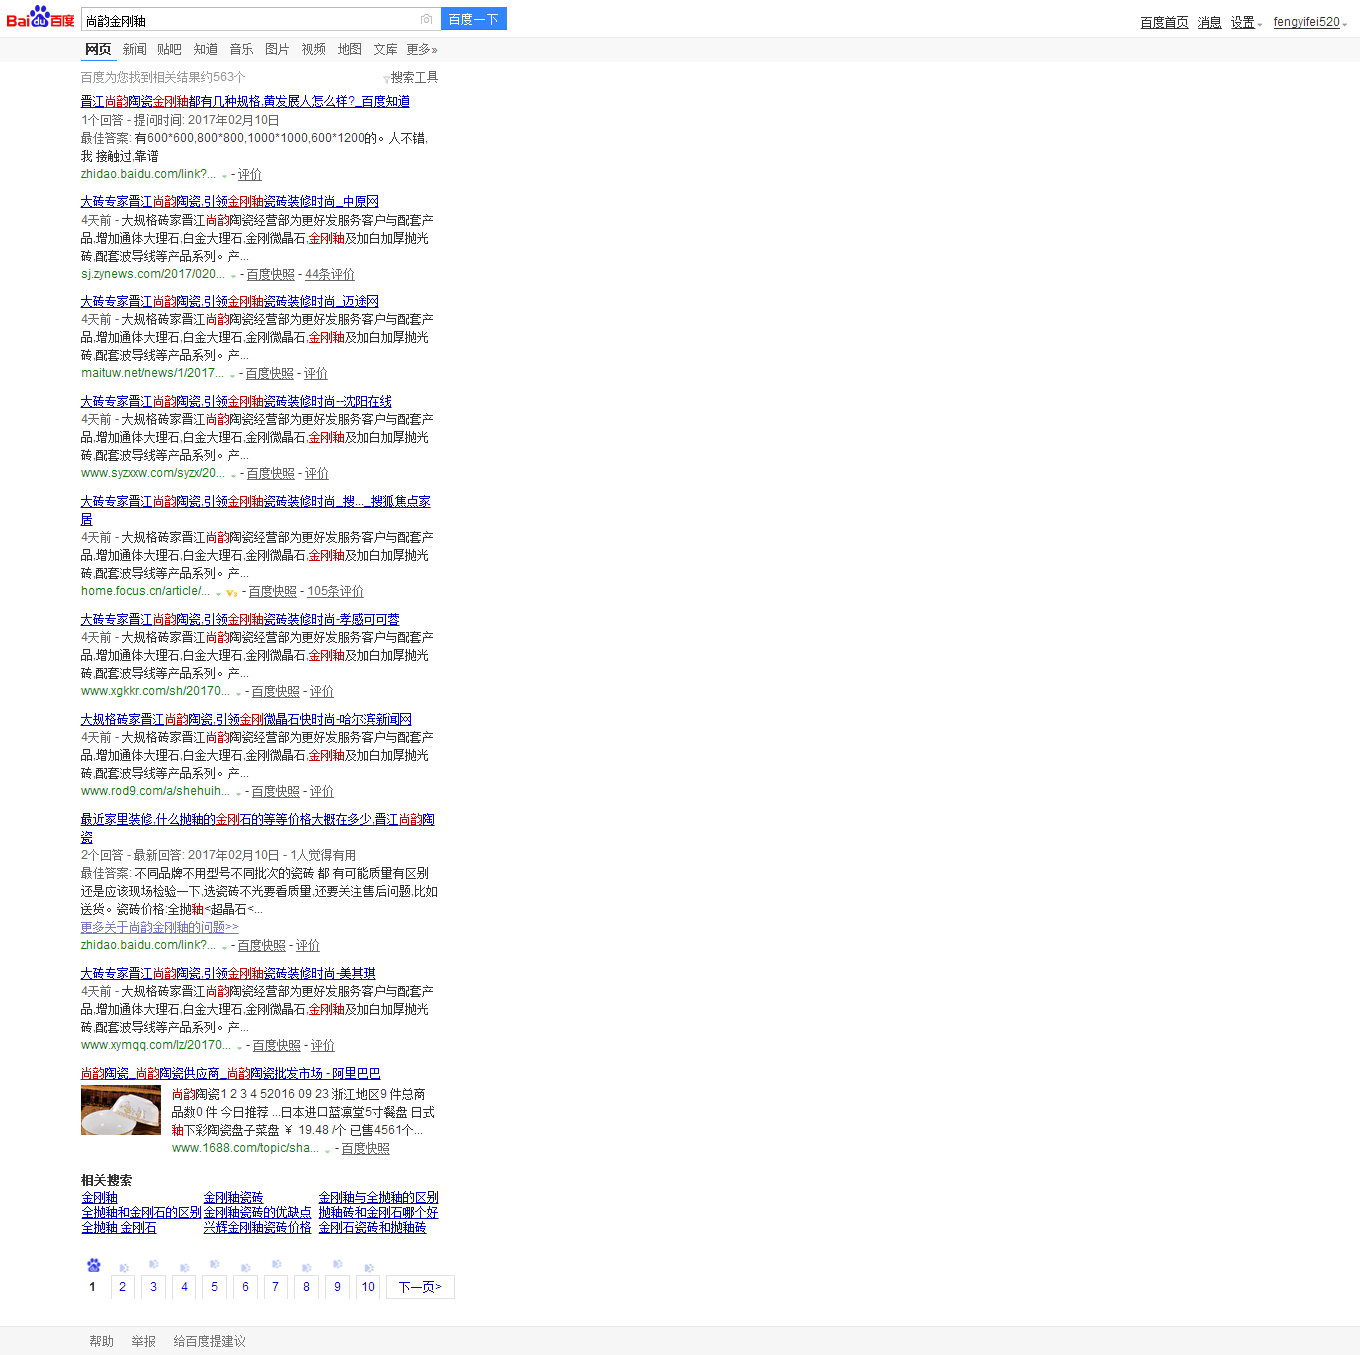Screen dimensions: 1360x1355
Task: Click 下一页 next page button
Action: (420, 1287)
